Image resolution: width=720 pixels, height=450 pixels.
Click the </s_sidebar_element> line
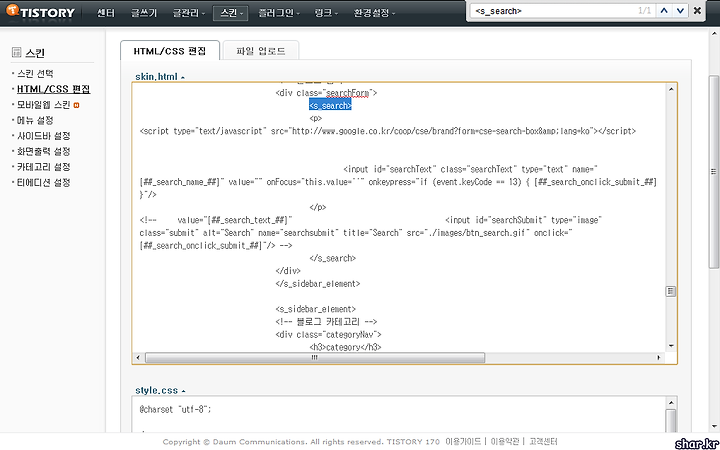[x=318, y=284]
